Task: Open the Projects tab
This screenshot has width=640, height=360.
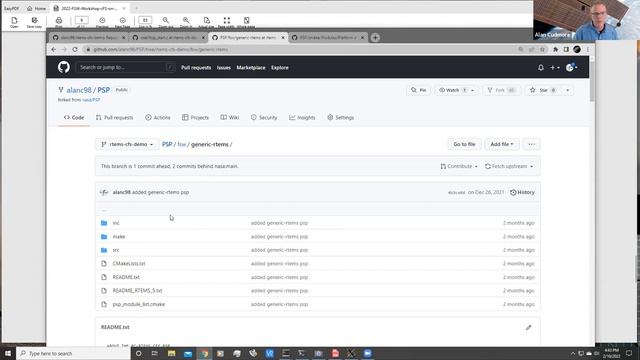Action: pos(195,118)
